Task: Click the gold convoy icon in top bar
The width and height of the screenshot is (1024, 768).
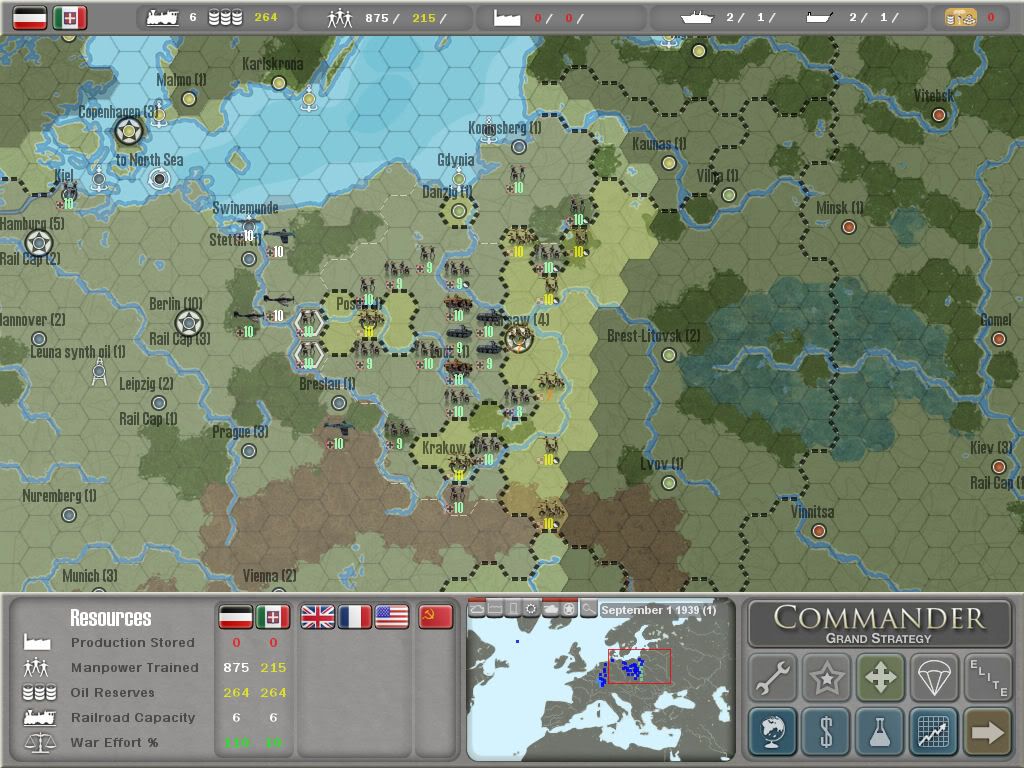Action: click(961, 18)
